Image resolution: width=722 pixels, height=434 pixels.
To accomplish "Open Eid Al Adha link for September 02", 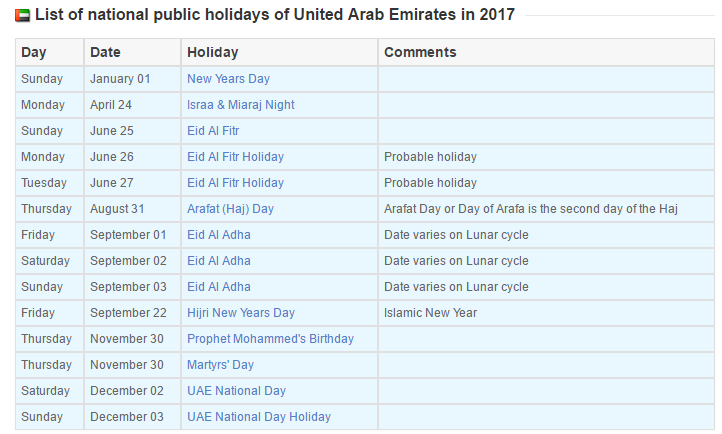I will (x=219, y=261).
